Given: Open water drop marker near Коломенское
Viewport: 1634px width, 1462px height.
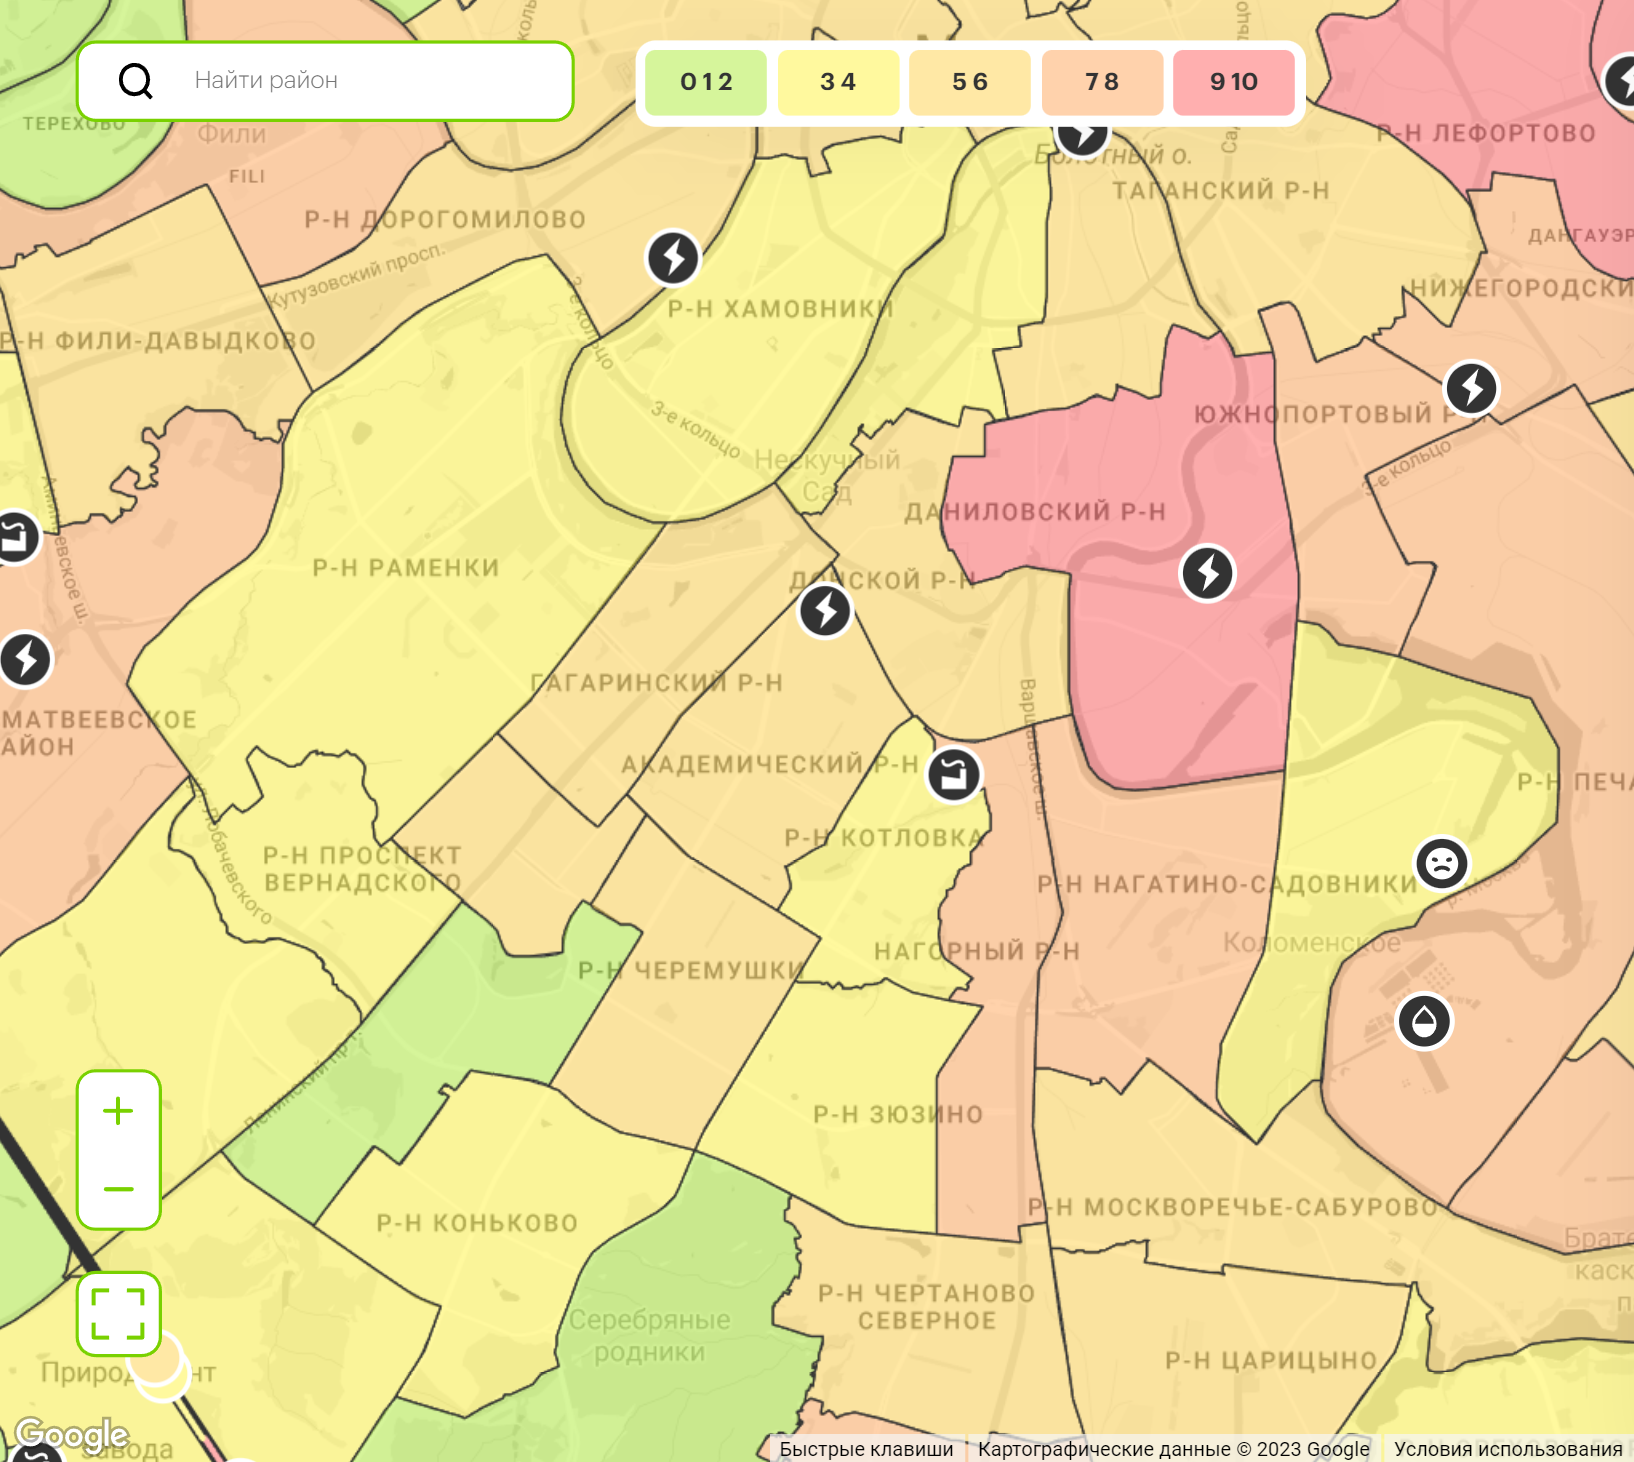Looking at the screenshot, I should tap(1424, 1022).
